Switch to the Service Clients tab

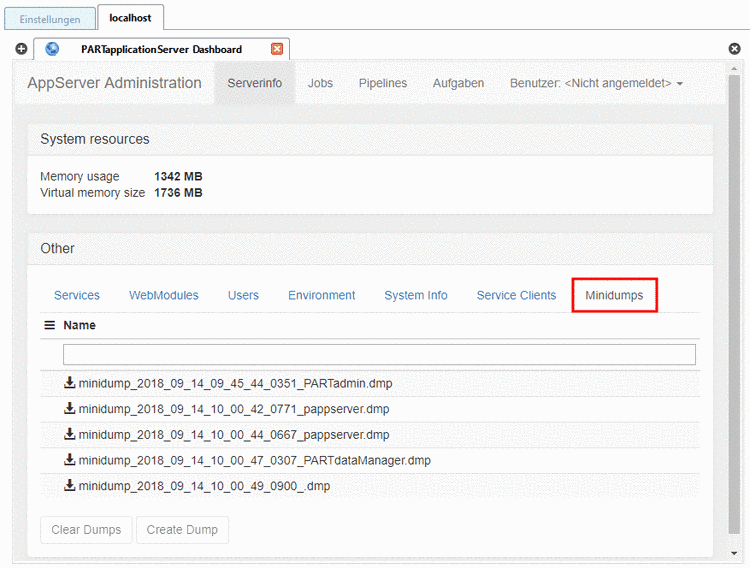pos(516,295)
